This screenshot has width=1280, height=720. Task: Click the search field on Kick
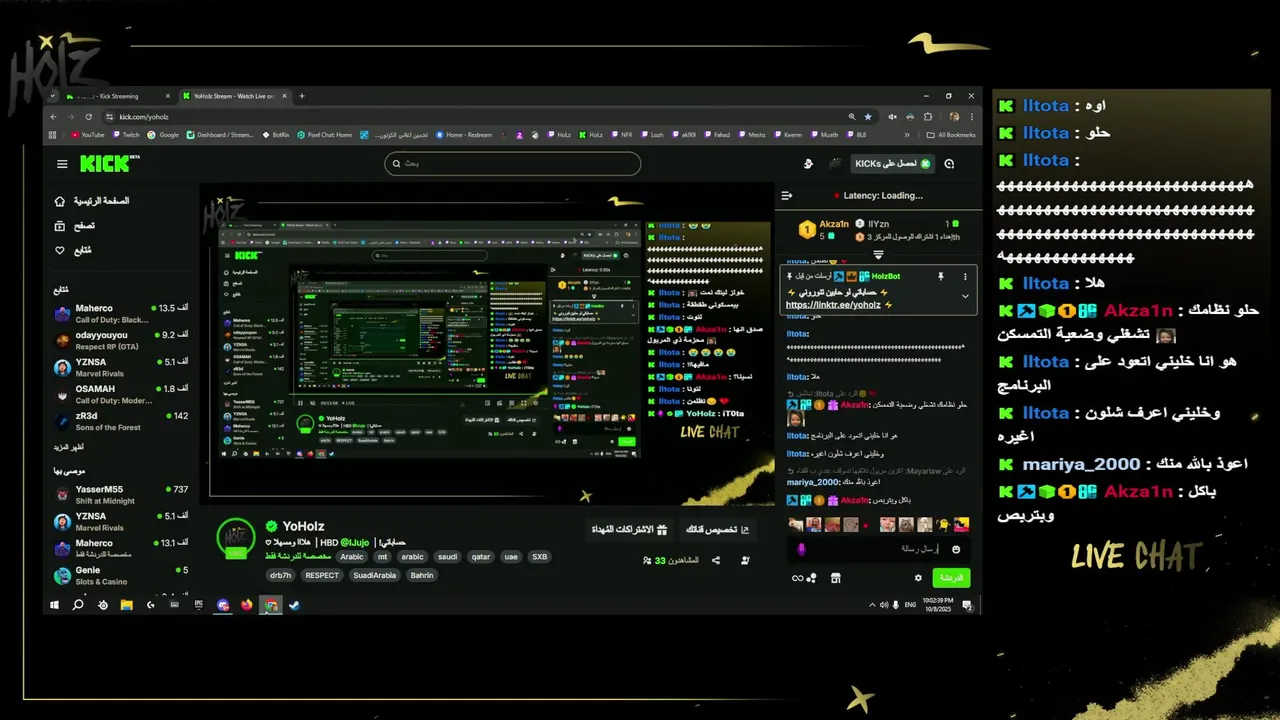point(512,163)
